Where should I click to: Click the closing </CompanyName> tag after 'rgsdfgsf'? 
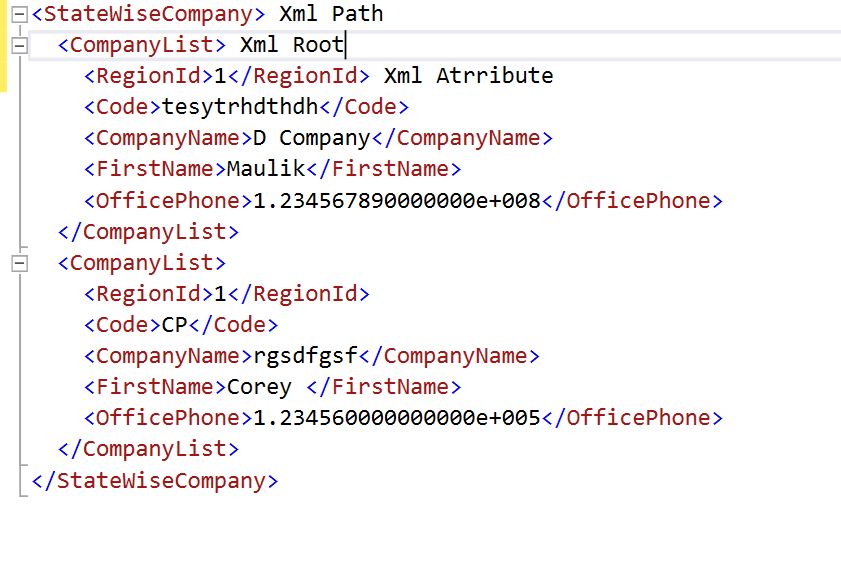click(x=449, y=356)
